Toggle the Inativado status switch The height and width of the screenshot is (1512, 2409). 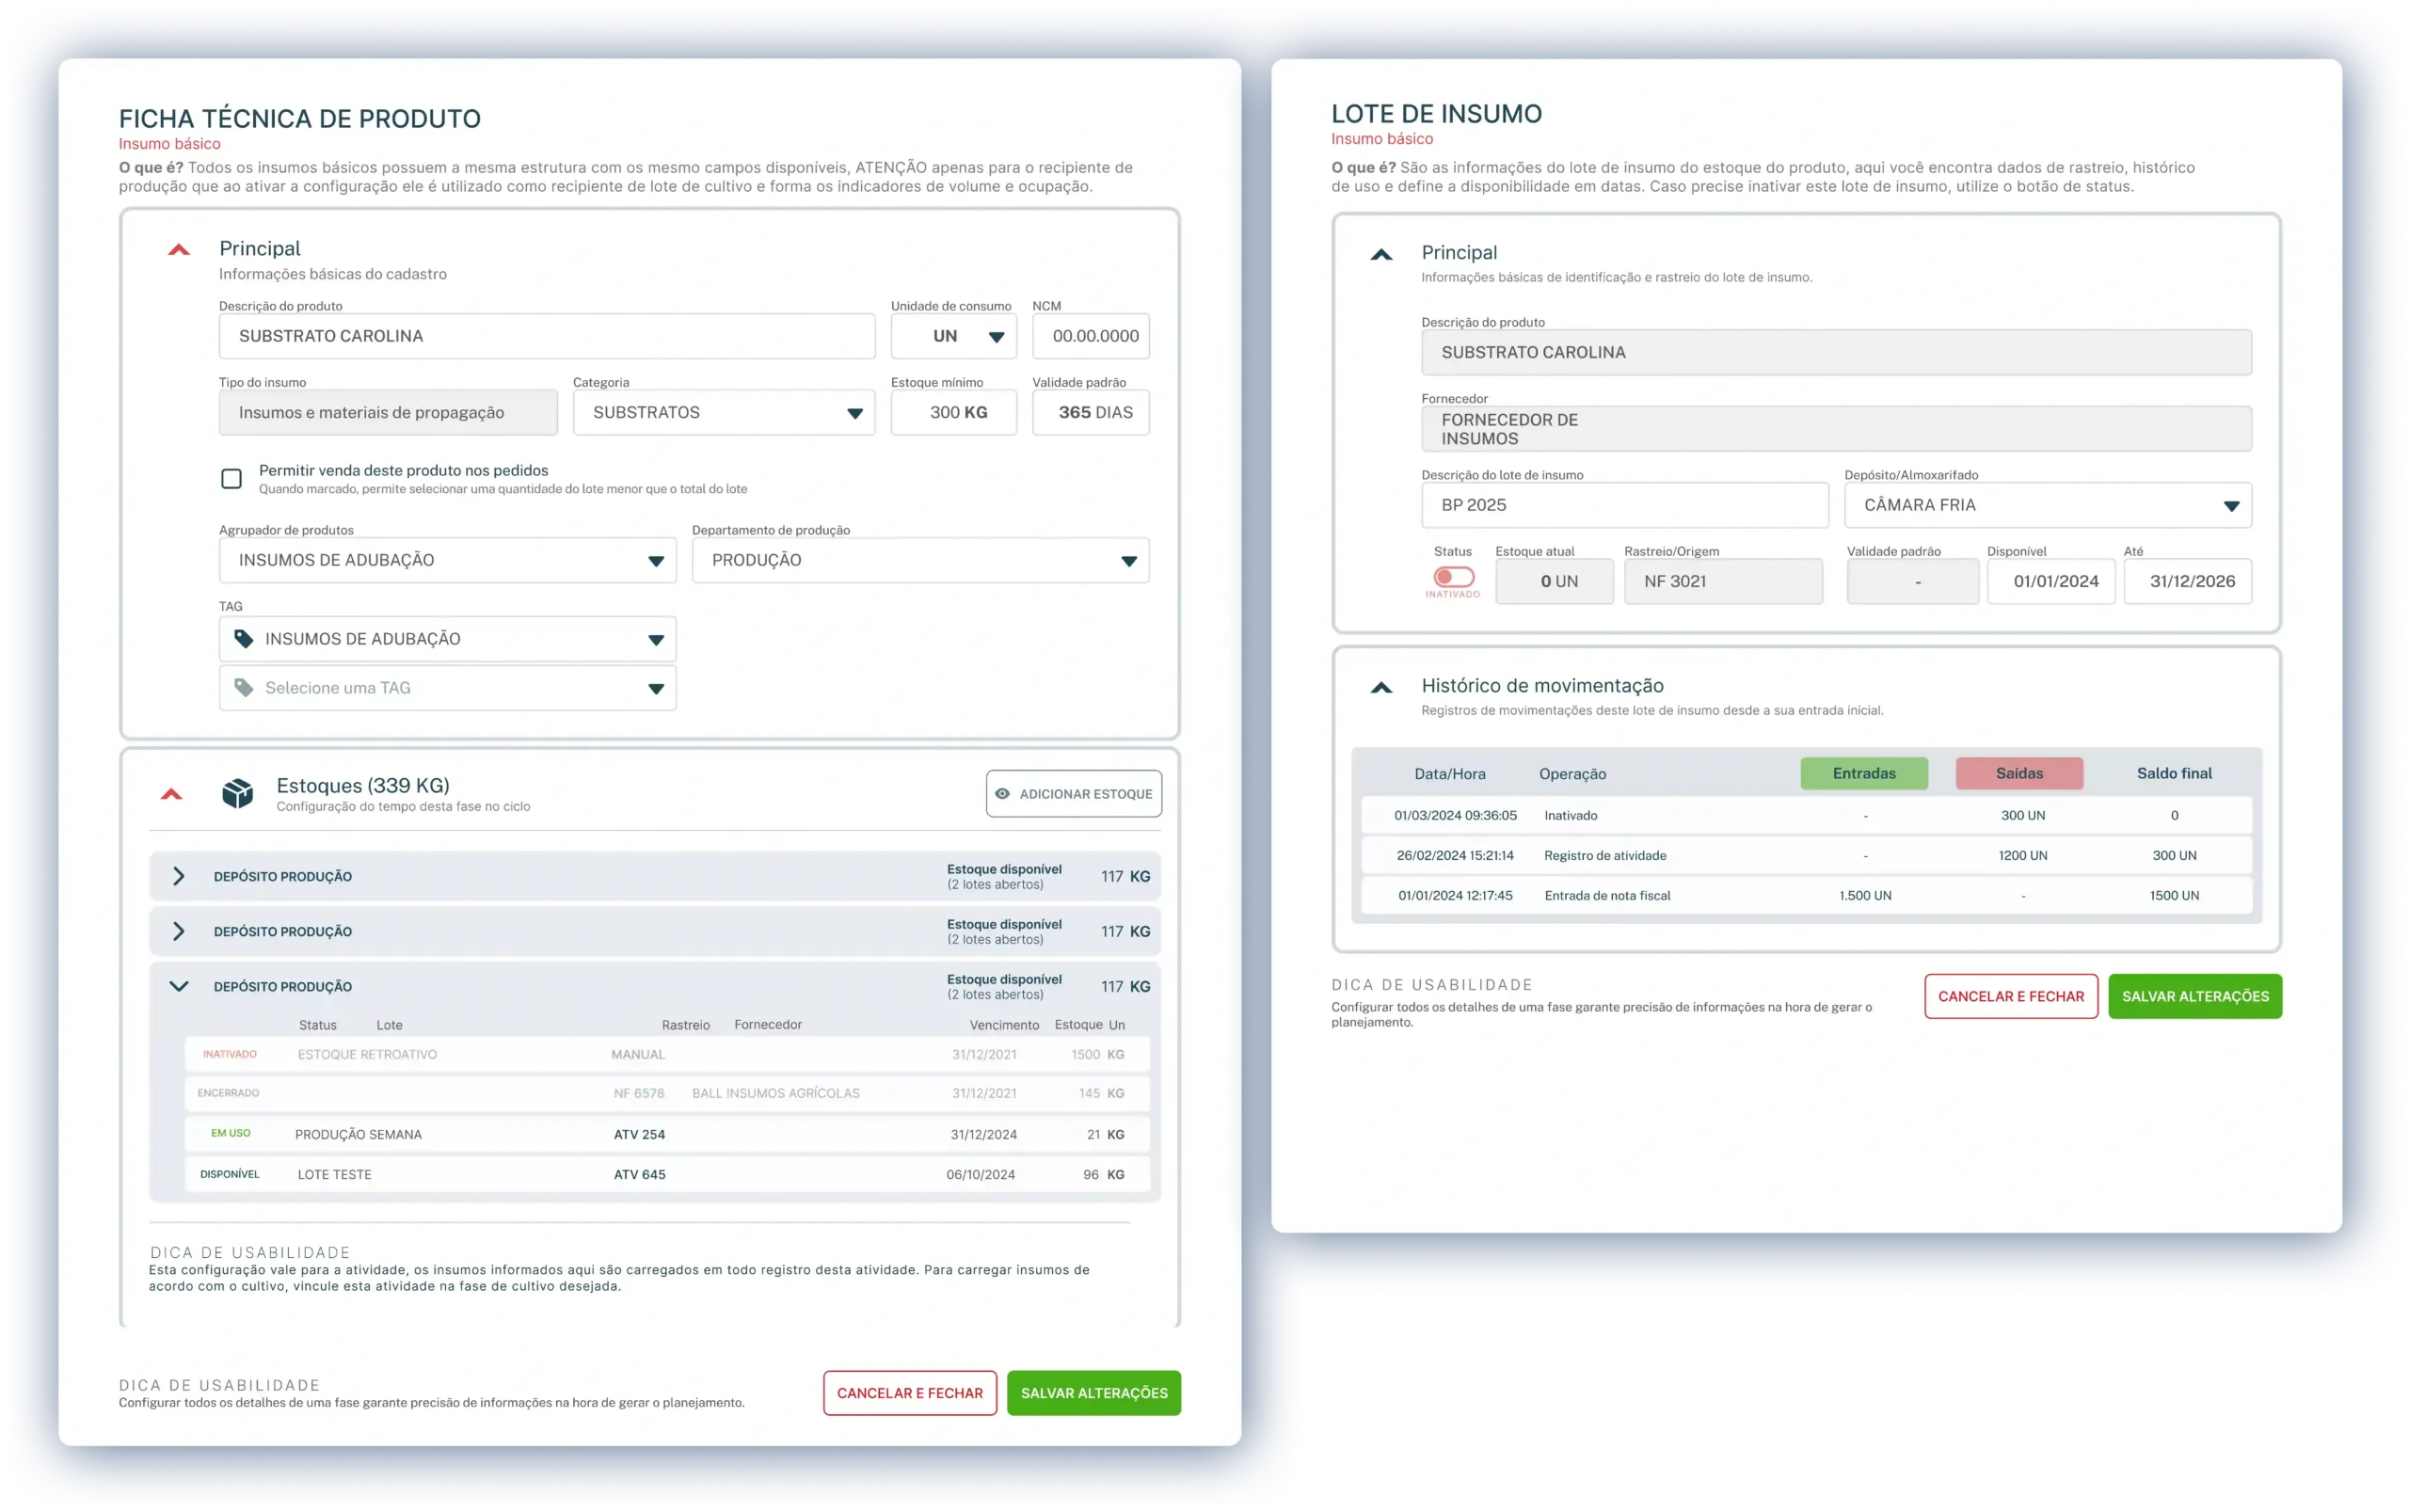1453,577
